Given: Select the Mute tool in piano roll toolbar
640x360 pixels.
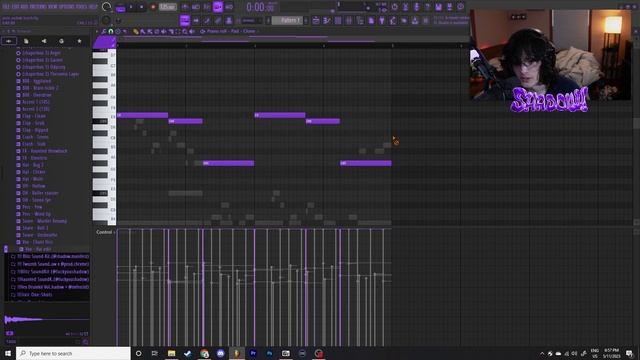Looking at the screenshot, I should [164, 31].
